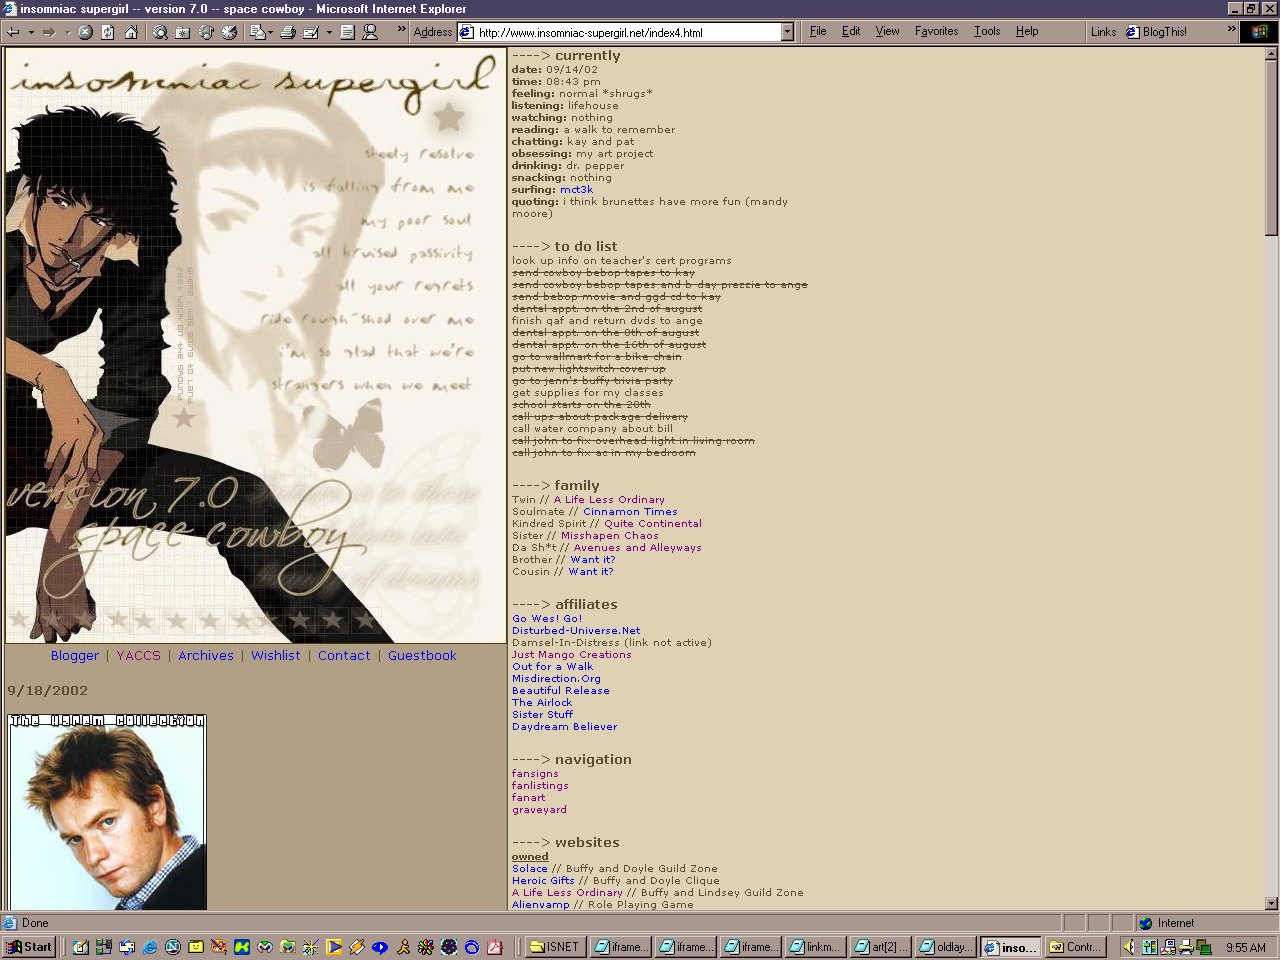Viewport: 1280px width, 960px height.
Task: Open the Search toolbar icon
Action: [160, 32]
